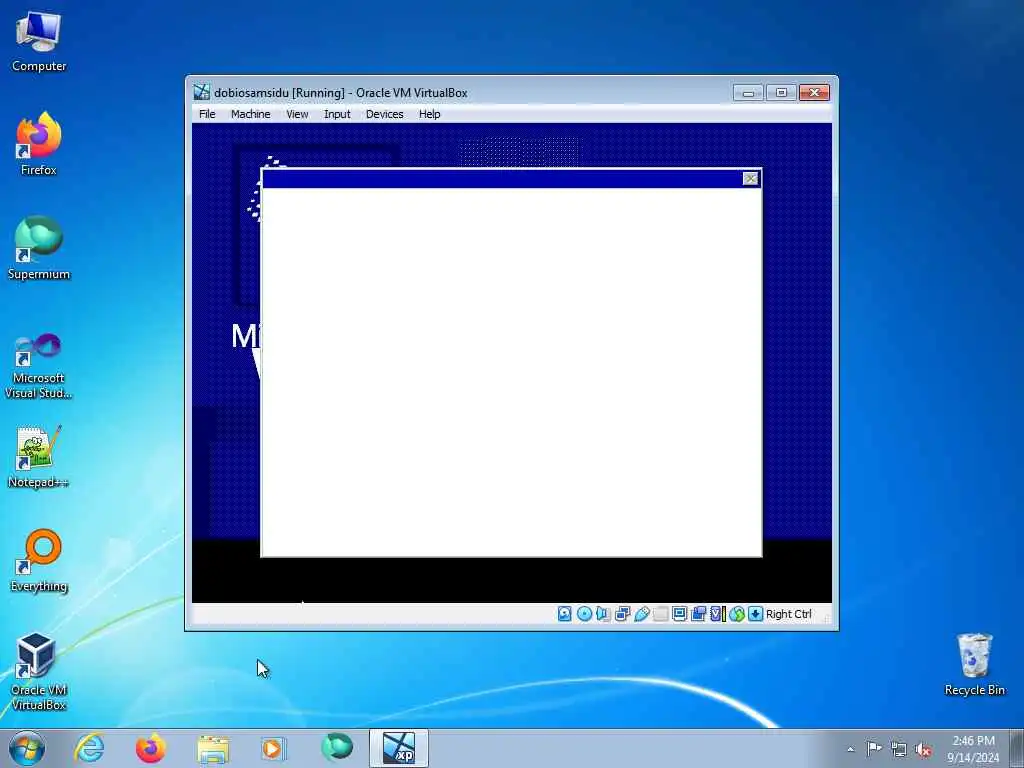
Task: Show hidden system tray icons
Action: 850,749
